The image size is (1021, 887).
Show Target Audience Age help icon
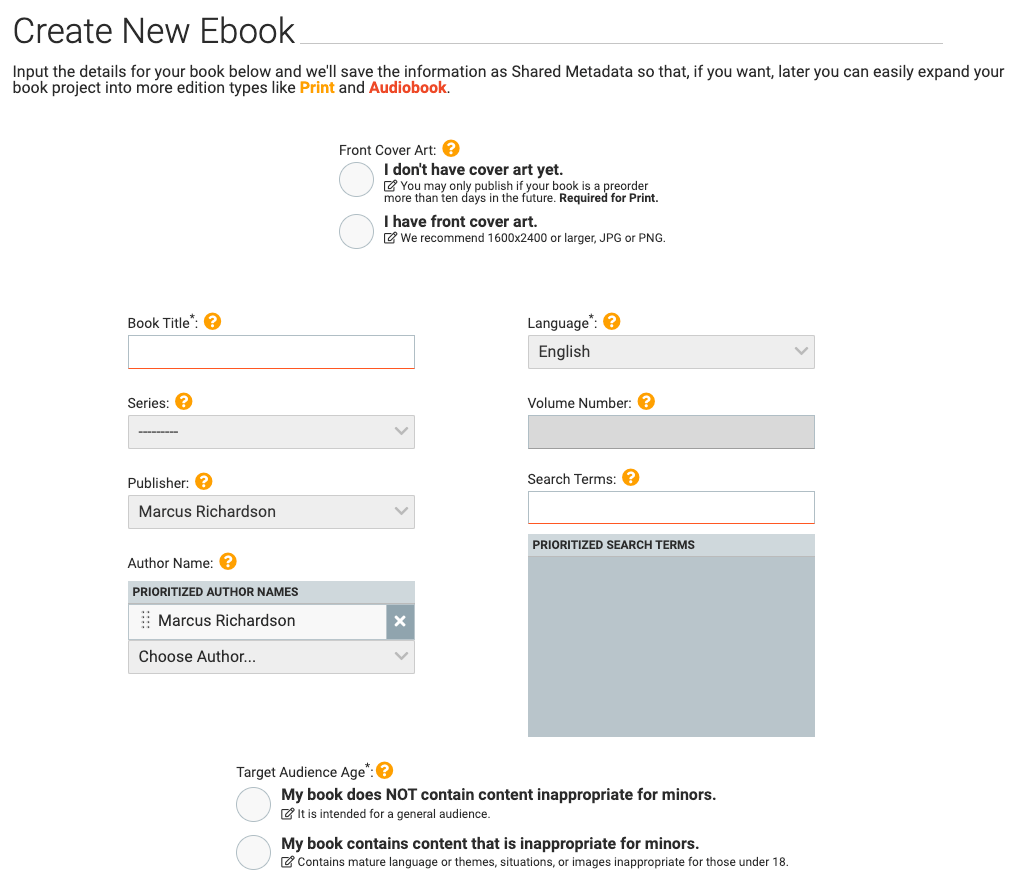tap(384, 771)
